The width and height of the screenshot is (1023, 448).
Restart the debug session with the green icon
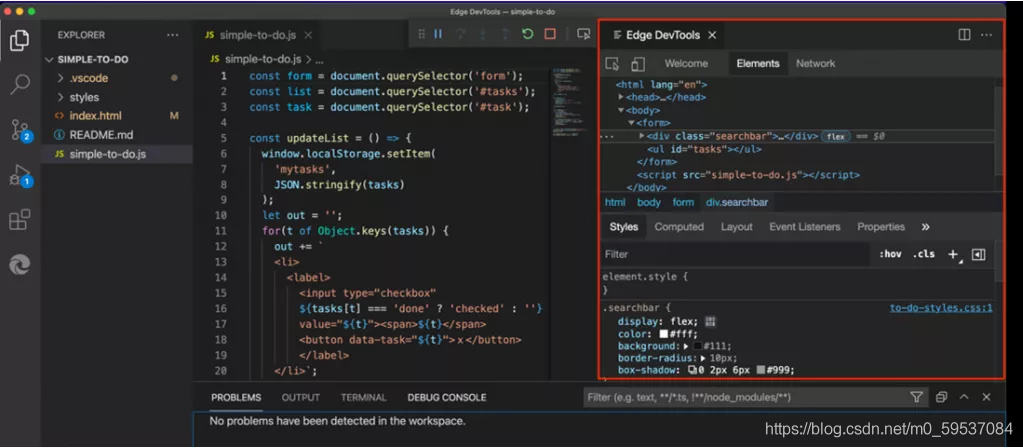(528, 34)
